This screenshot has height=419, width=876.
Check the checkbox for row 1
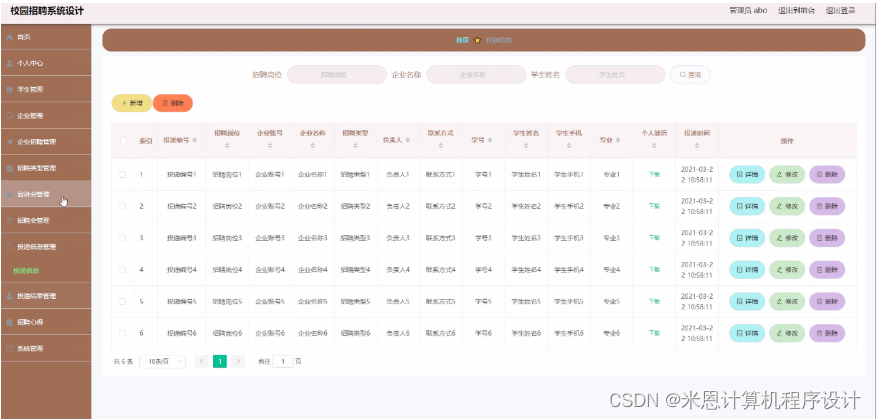pos(123,174)
